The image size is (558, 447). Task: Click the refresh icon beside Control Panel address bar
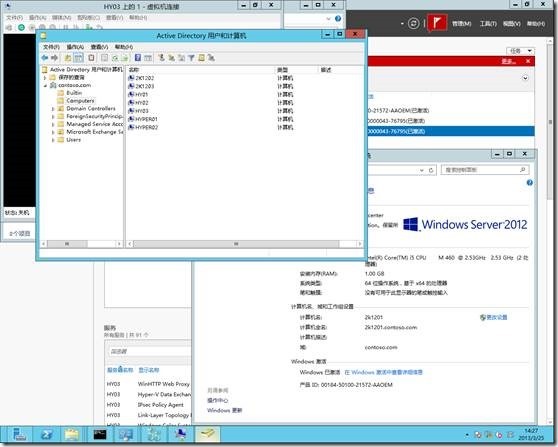point(431,170)
